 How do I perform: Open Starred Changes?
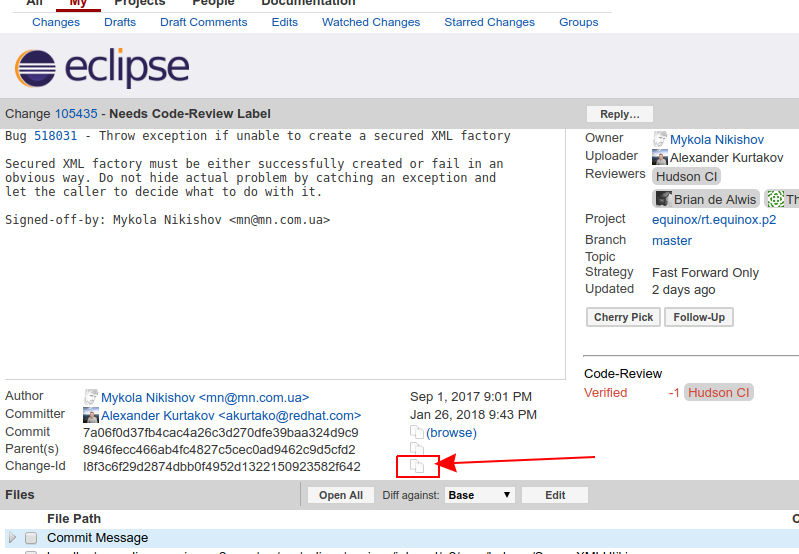tap(489, 22)
